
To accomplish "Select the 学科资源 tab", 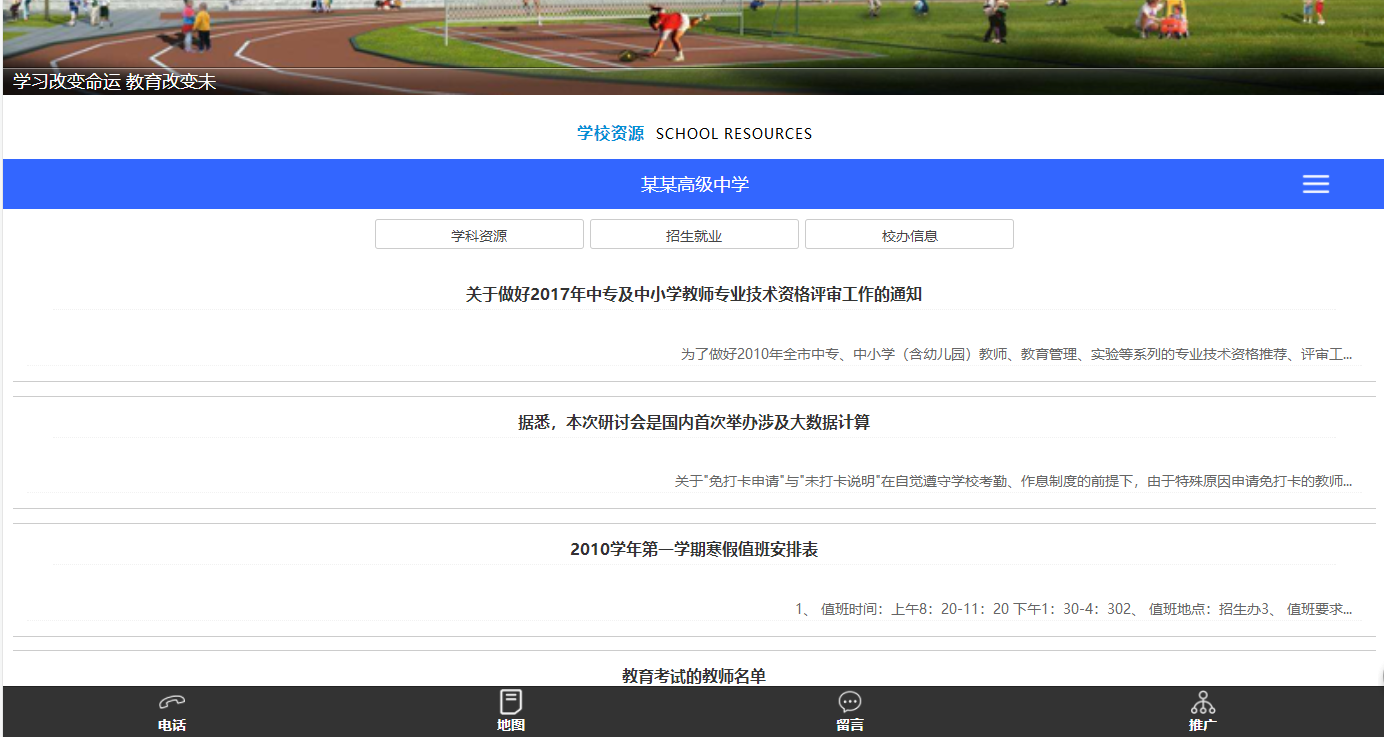I will click(x=479, y=235).
